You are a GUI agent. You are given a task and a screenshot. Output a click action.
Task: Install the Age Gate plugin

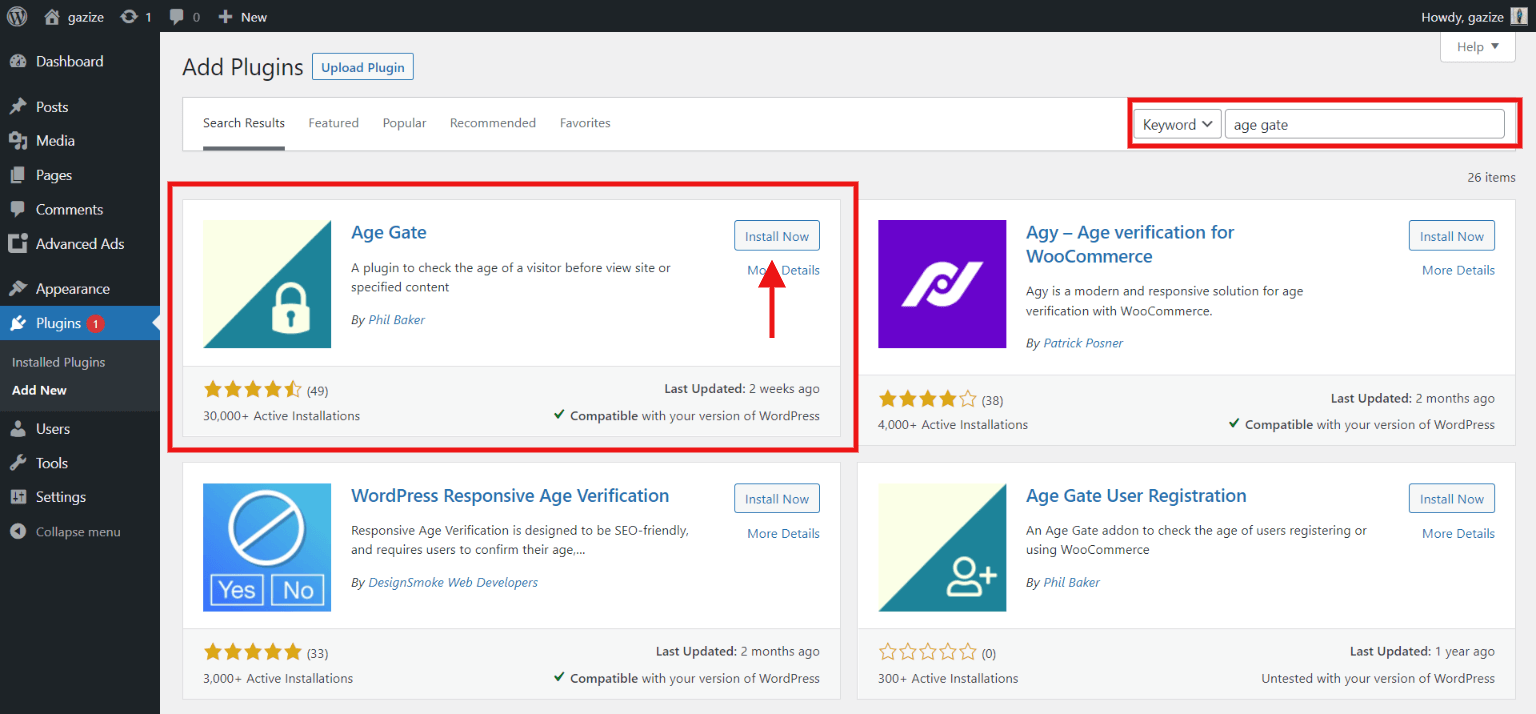point(777,236)
